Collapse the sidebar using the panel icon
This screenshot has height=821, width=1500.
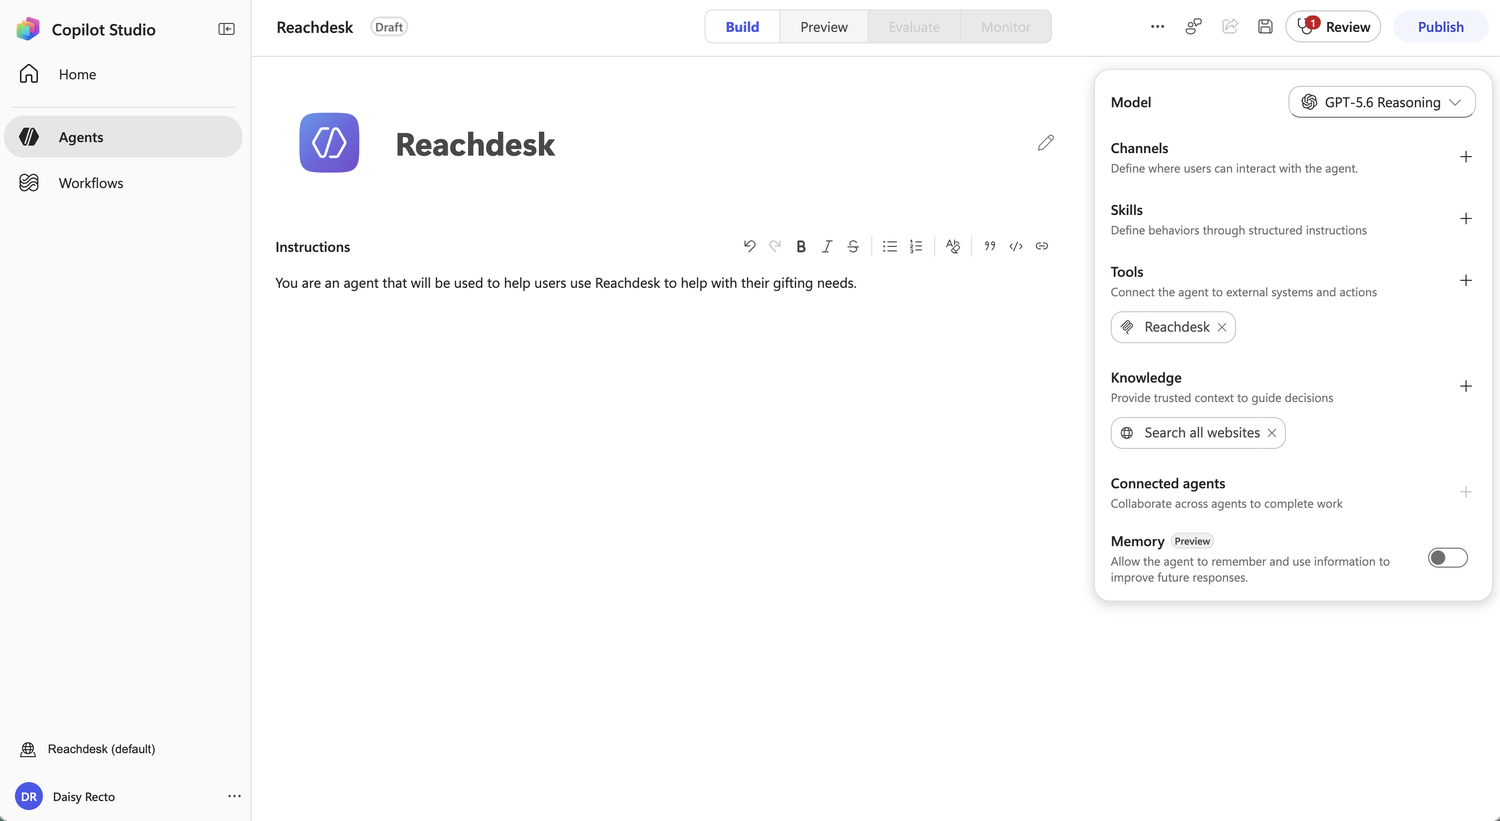227,29
